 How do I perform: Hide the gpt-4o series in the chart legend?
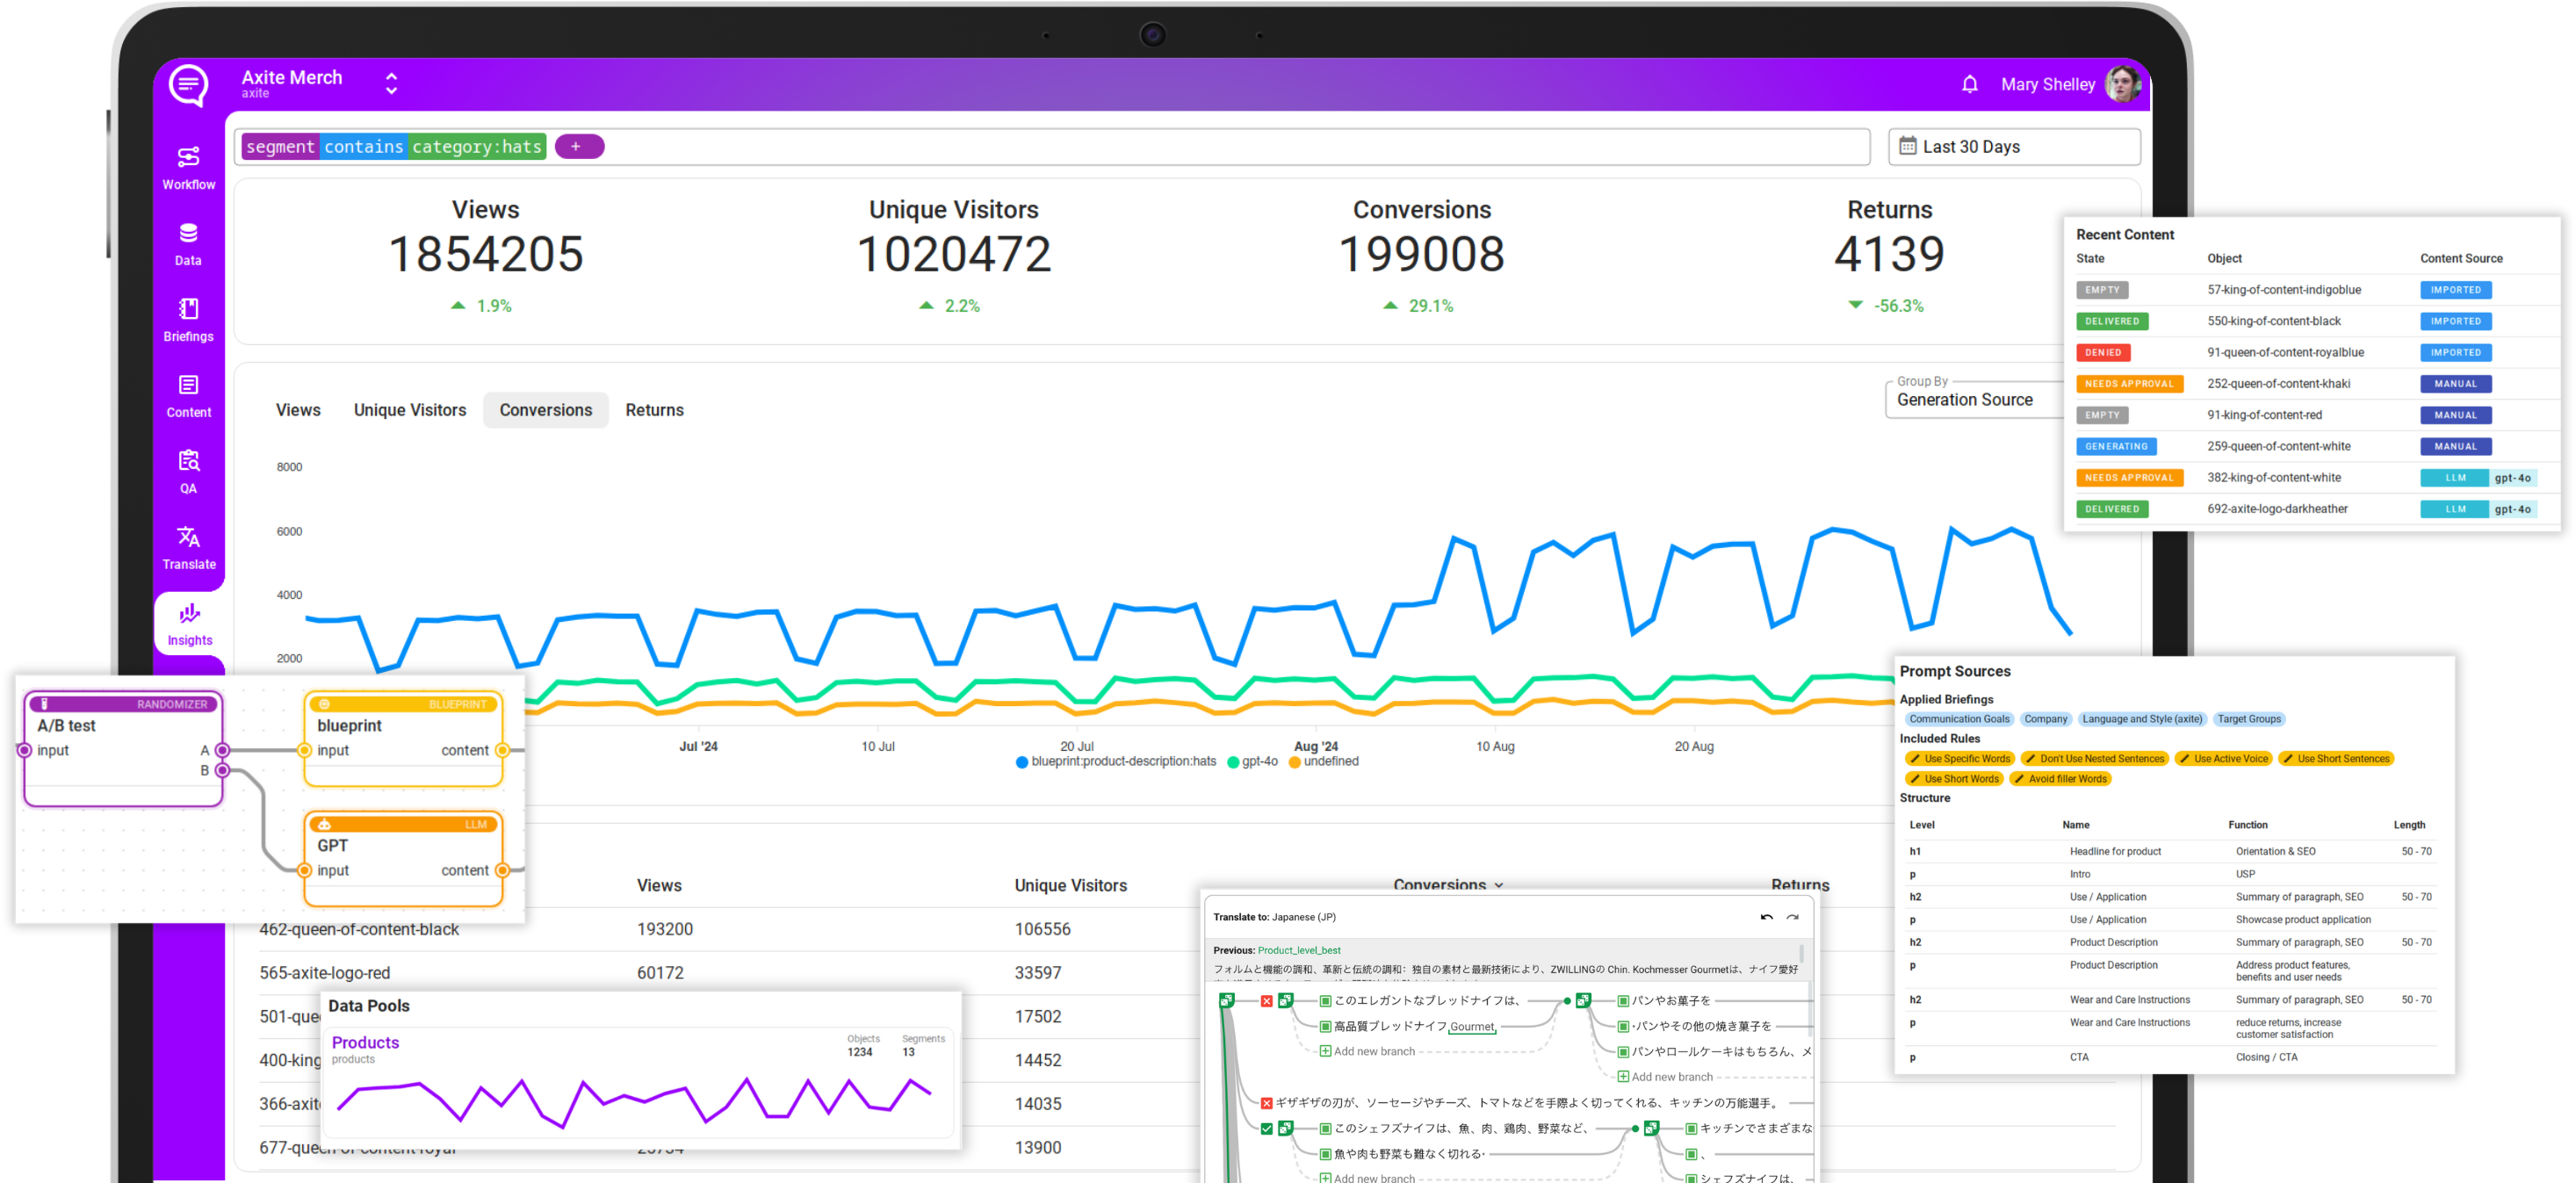(x=1252, y=761)
